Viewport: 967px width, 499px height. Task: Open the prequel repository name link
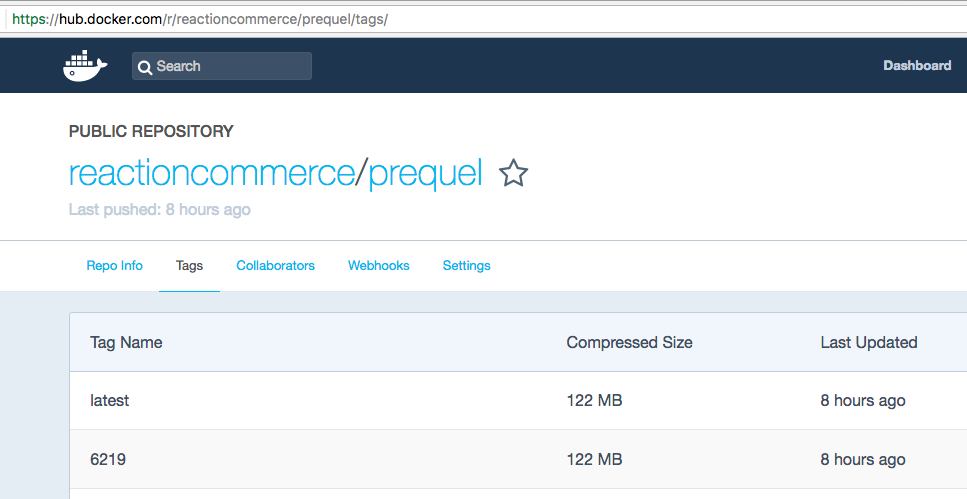426,174
